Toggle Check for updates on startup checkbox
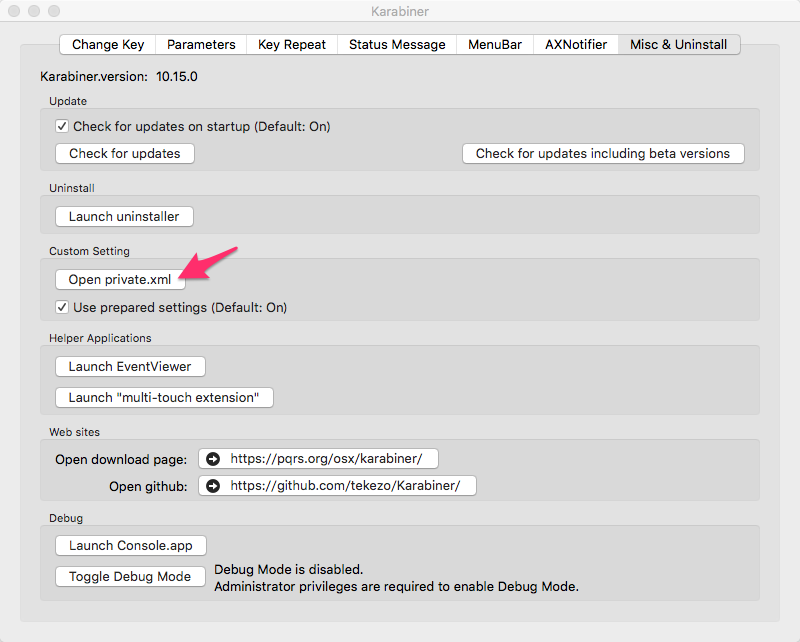Image resolution: width=800 pixels, height=642 pixels. coord(62,126)
